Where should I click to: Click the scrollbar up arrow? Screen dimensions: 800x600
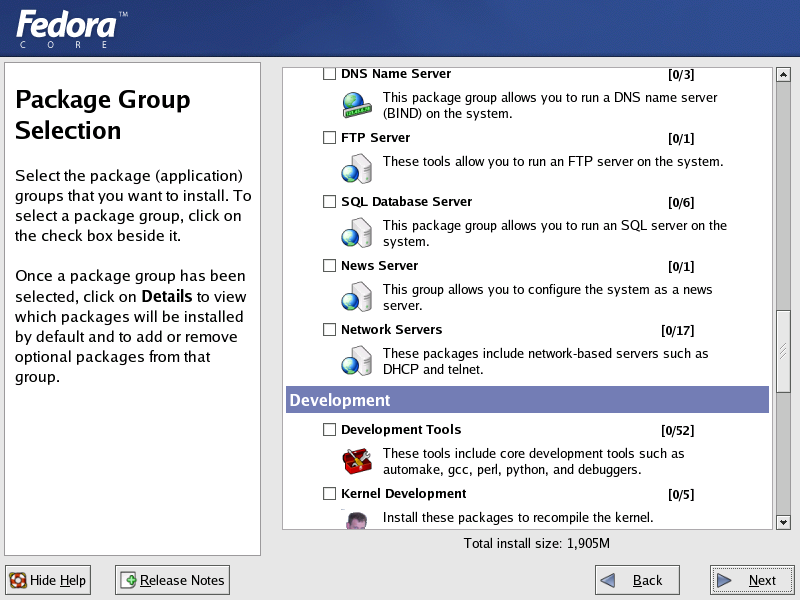click(783, 75)
